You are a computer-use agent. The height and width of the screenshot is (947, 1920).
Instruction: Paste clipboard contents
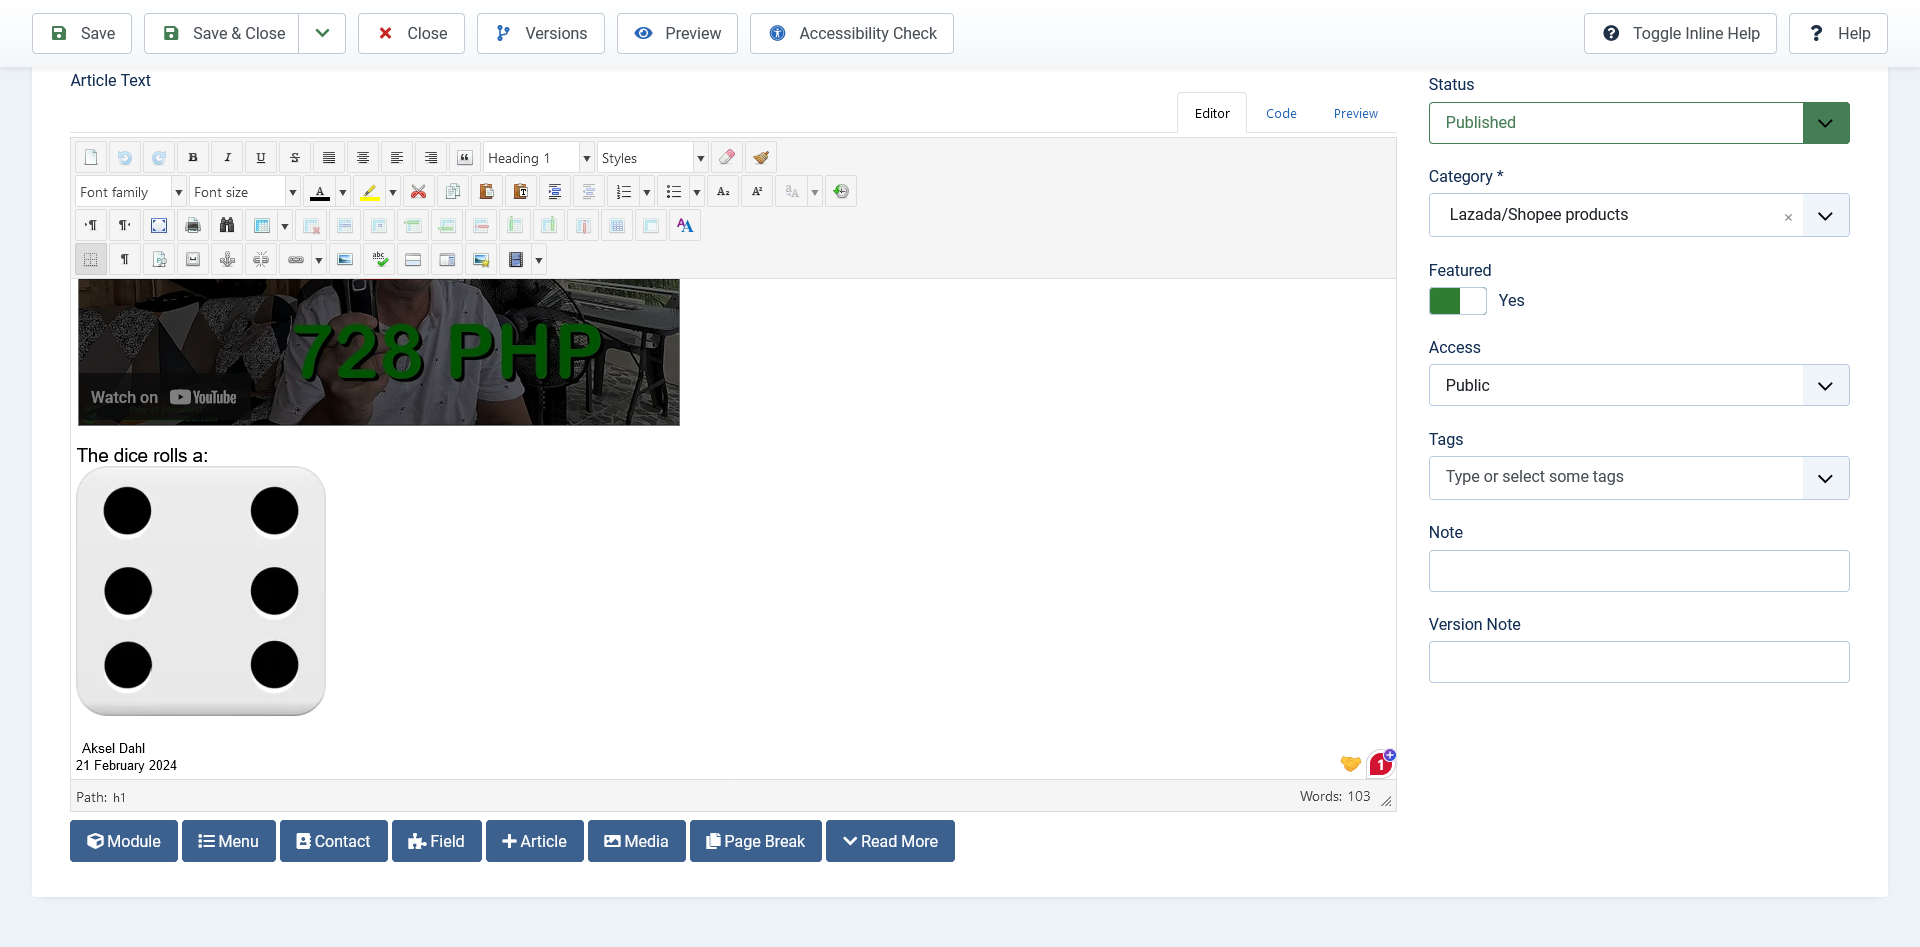click(487, 191)
